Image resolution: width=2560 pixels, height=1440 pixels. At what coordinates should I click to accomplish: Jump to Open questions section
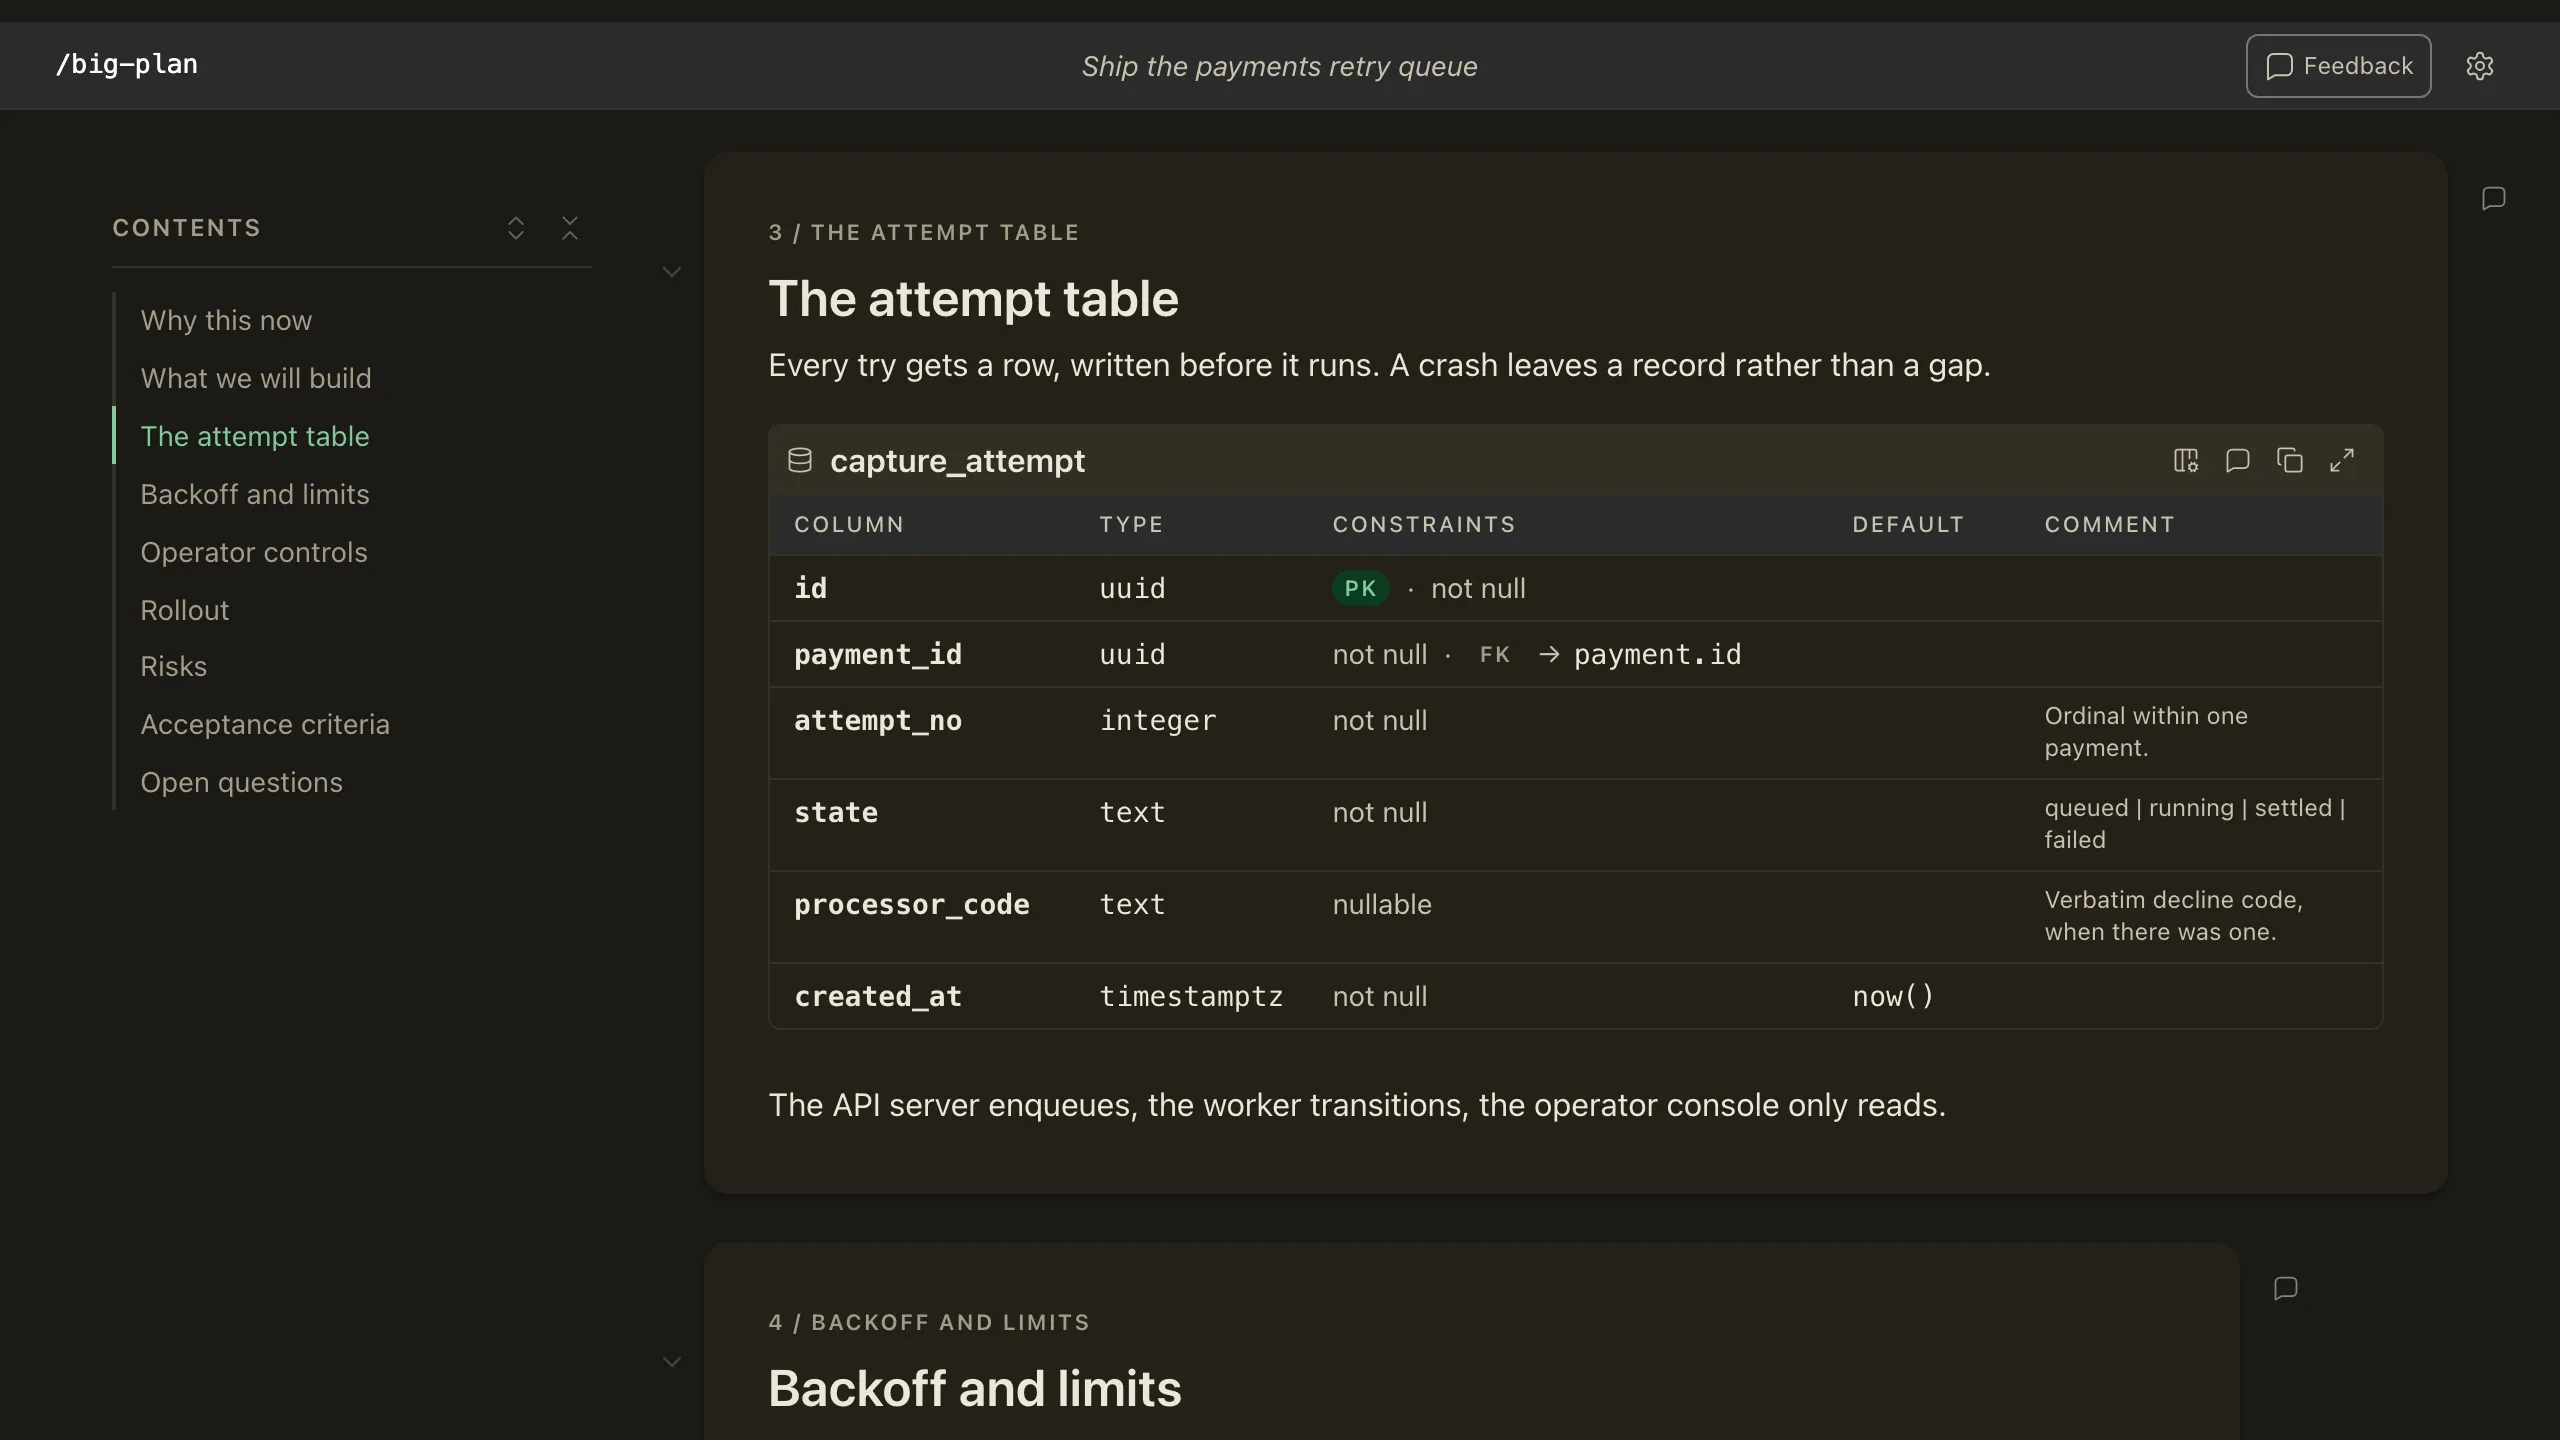242,782
